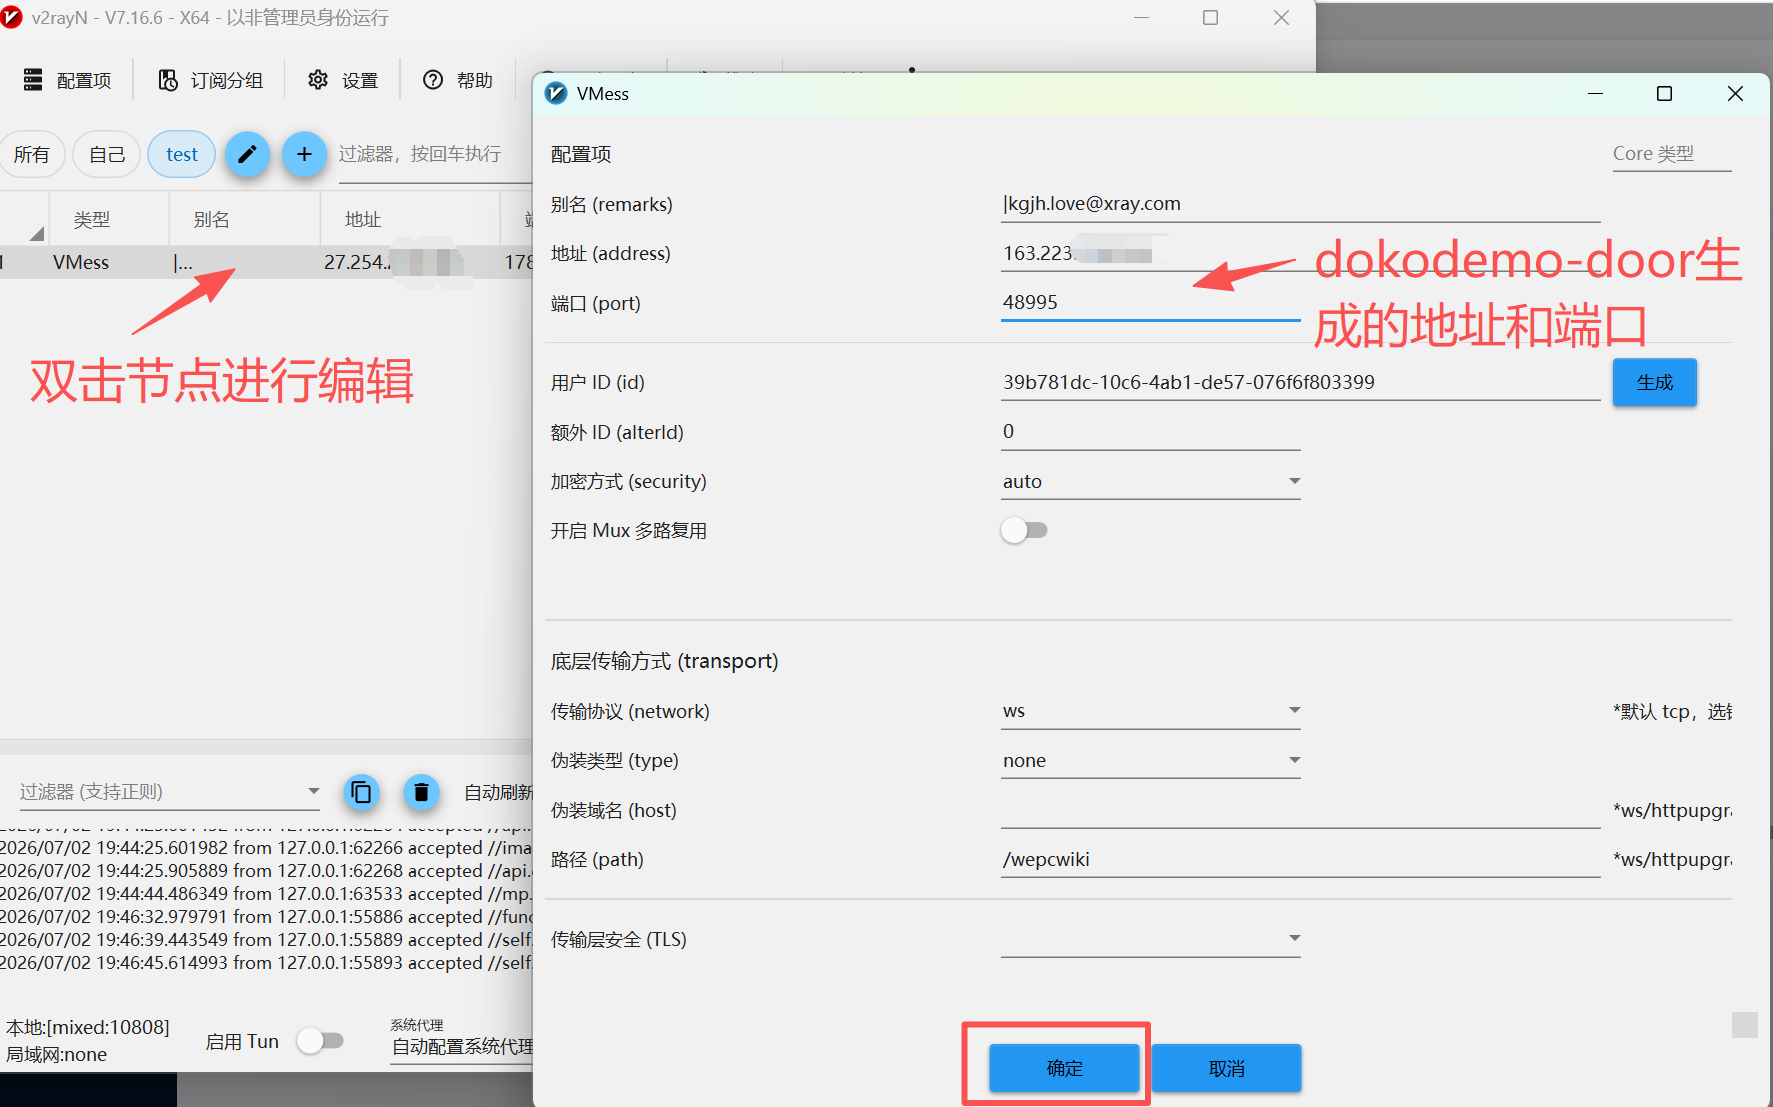Screen dimensions: 1773x1107
Task: Click the v2rayN title bar app icon
Action: 12,18
